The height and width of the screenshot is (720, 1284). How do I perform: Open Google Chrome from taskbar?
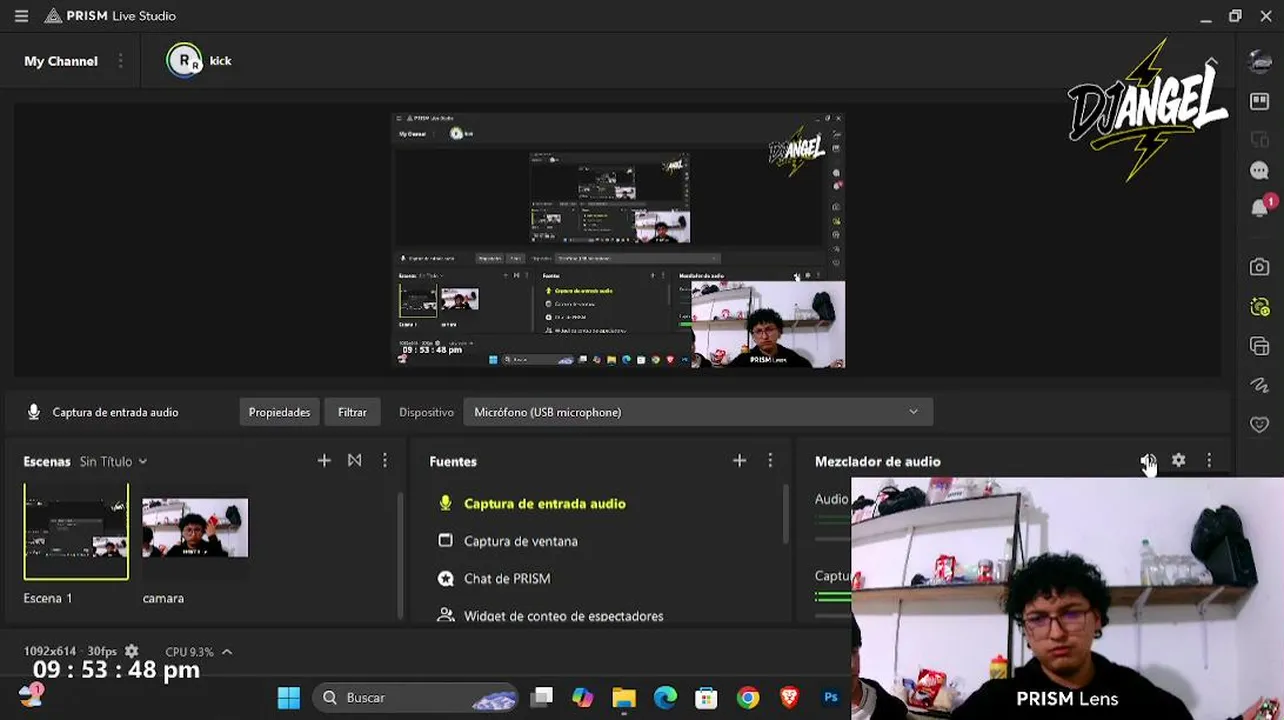click(748, 698)
